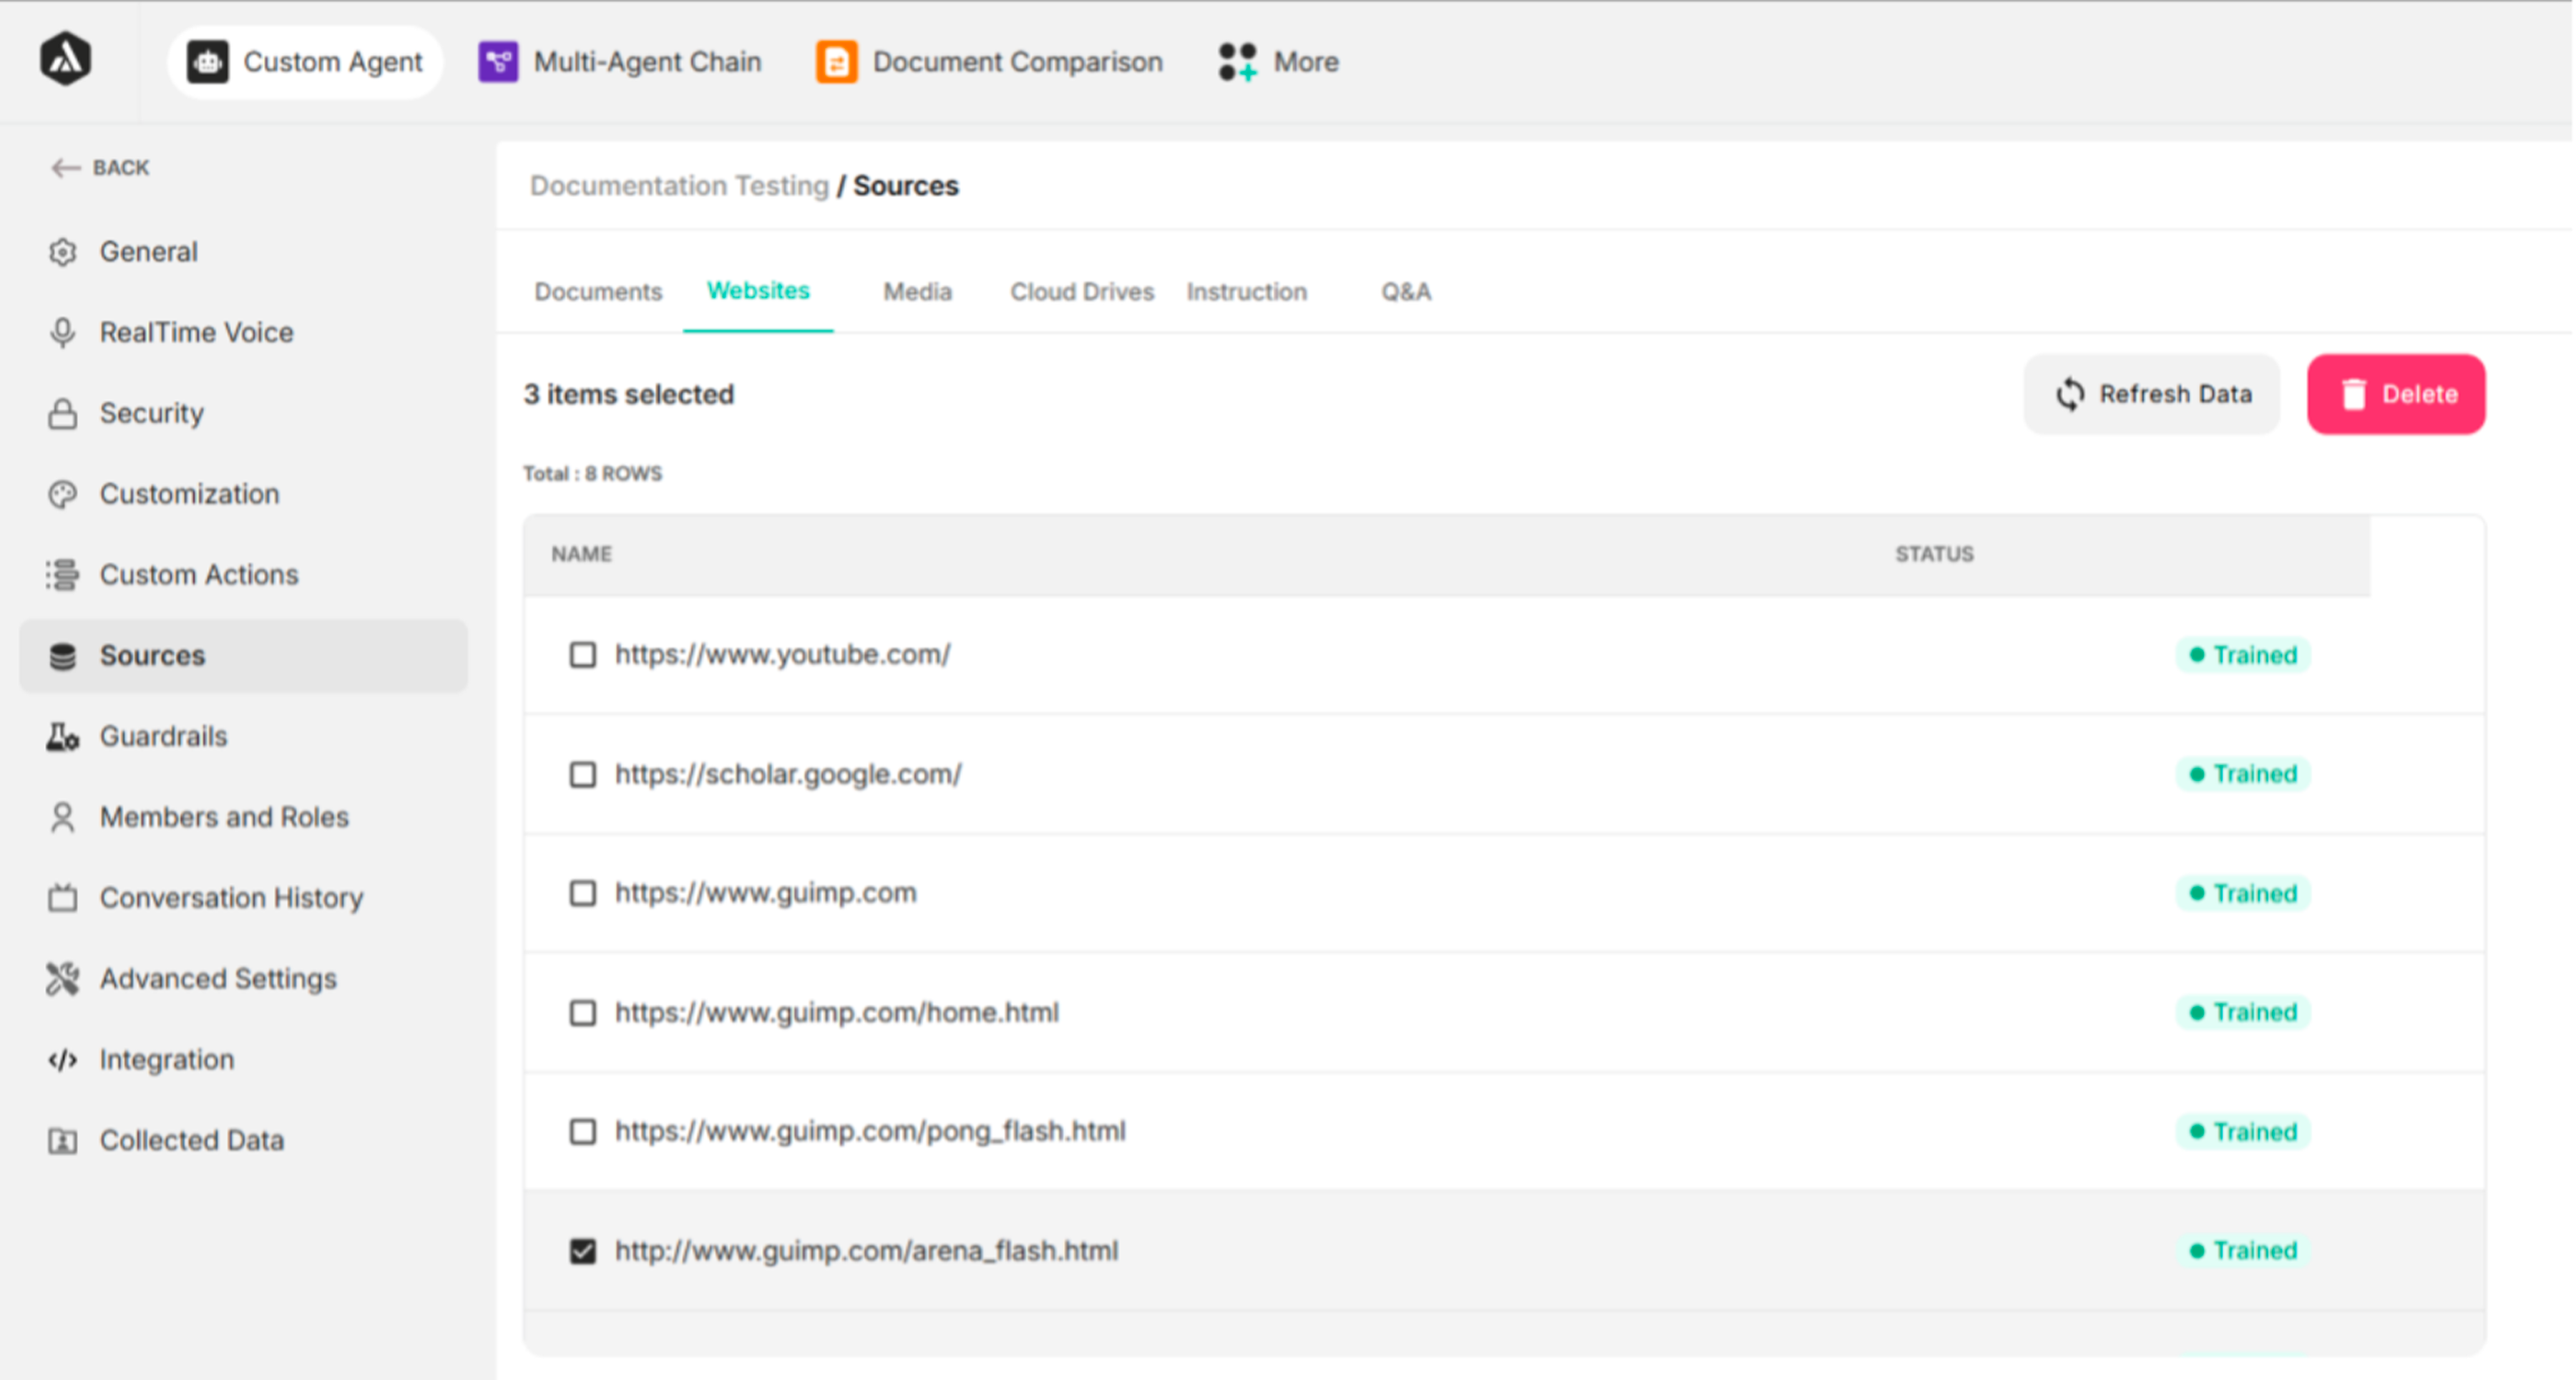Click the Custom Agent robot icon
Viewport: 2576px width, 1380px height.
point(208,62)
